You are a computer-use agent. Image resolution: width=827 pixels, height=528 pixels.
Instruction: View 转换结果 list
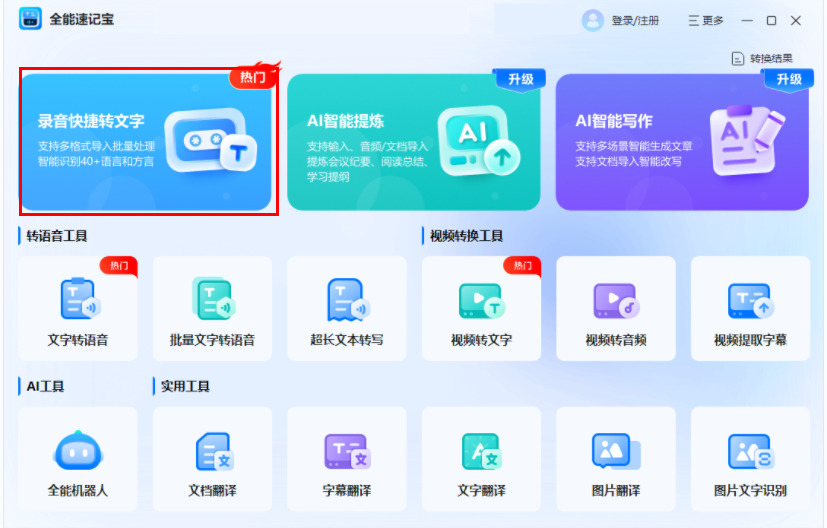click(x=762, y=59)
